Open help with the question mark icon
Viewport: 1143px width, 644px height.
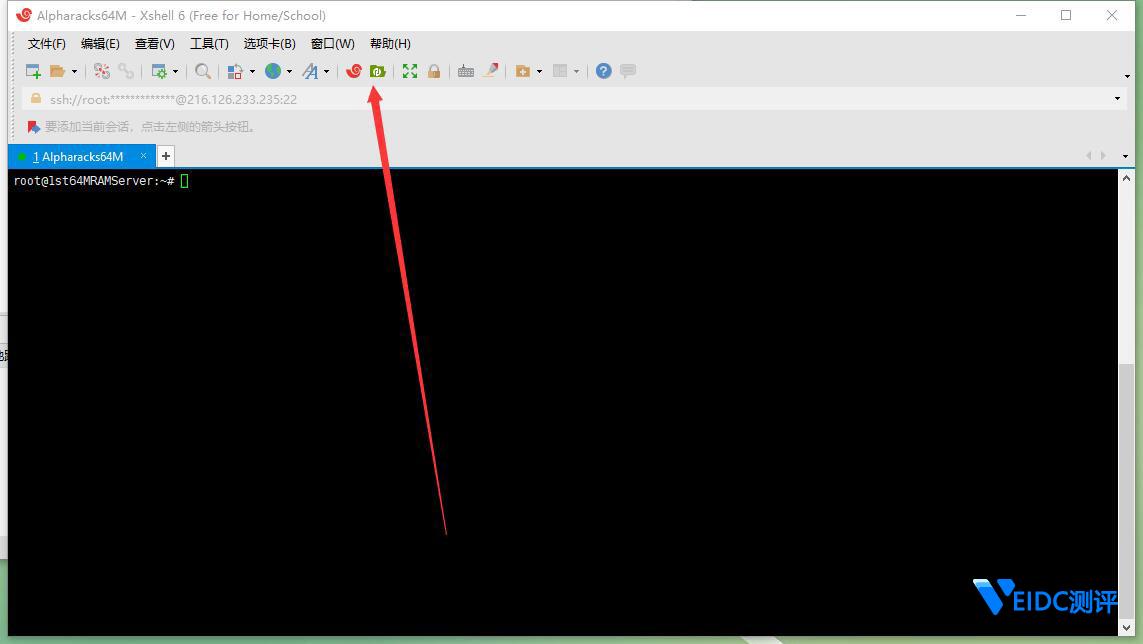(x=604, y=71)
